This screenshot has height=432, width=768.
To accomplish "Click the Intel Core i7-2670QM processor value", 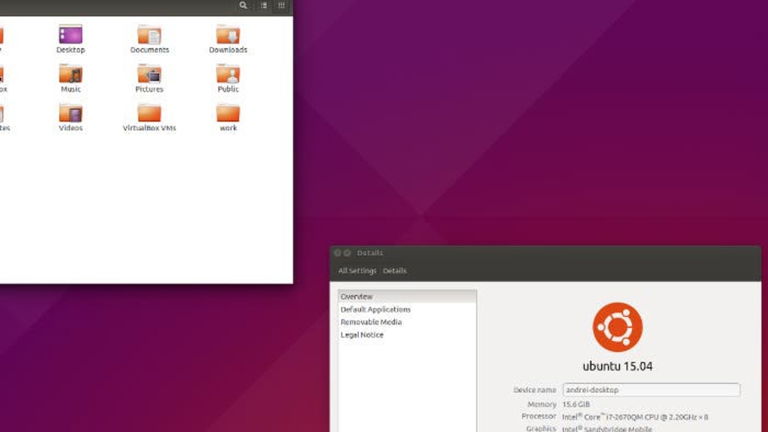I will pyautogui.click(x=635, y=417).
